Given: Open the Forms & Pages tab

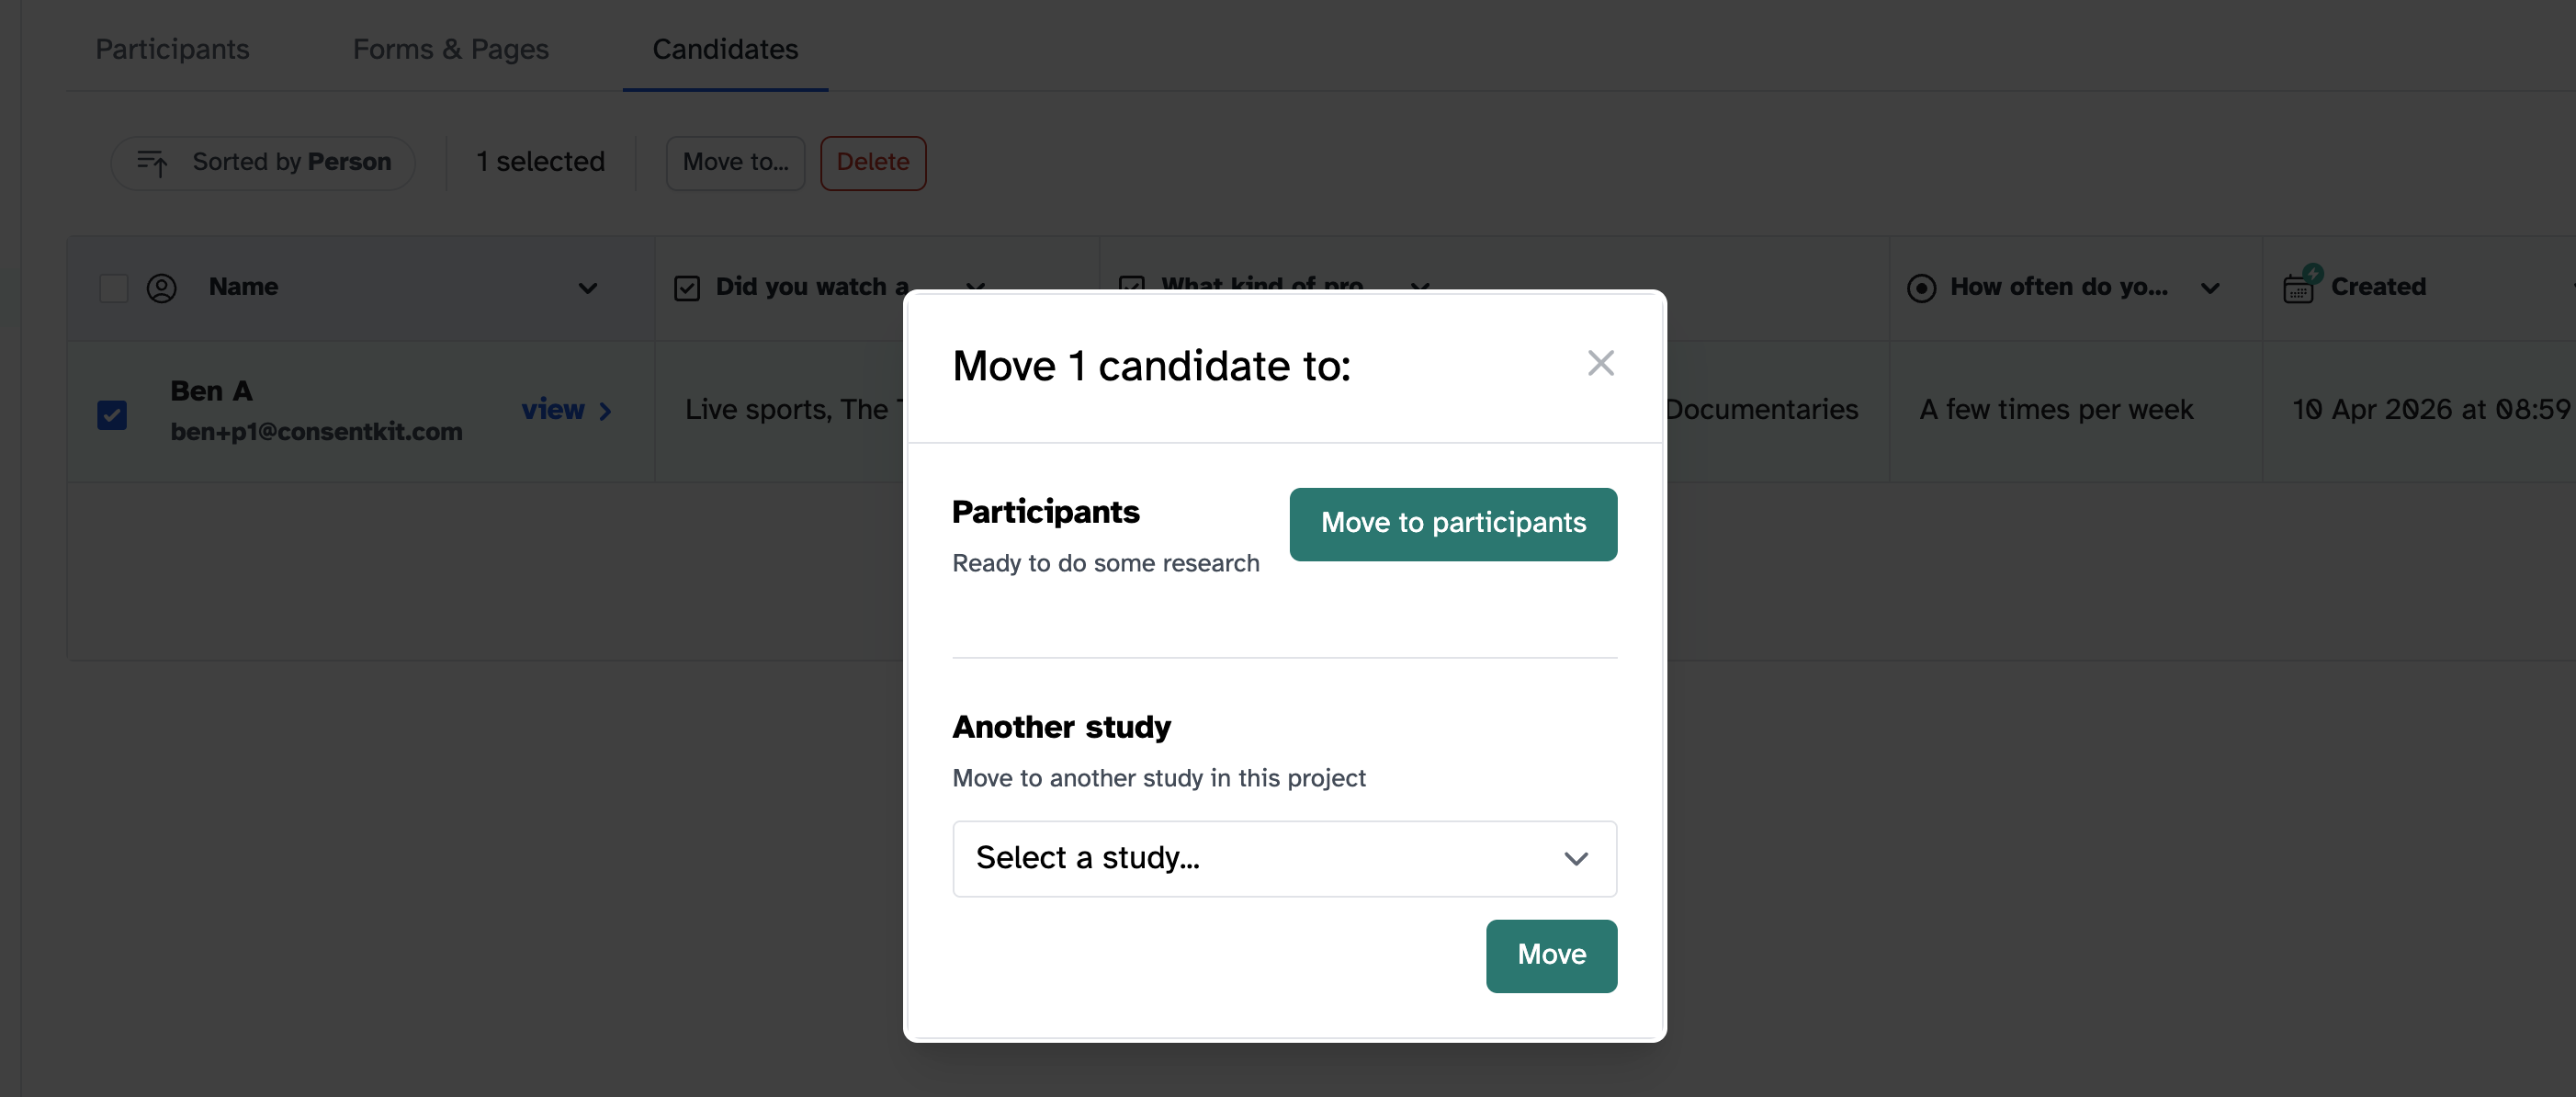Looking at the screenshot, I should click(x=451, y=48).
